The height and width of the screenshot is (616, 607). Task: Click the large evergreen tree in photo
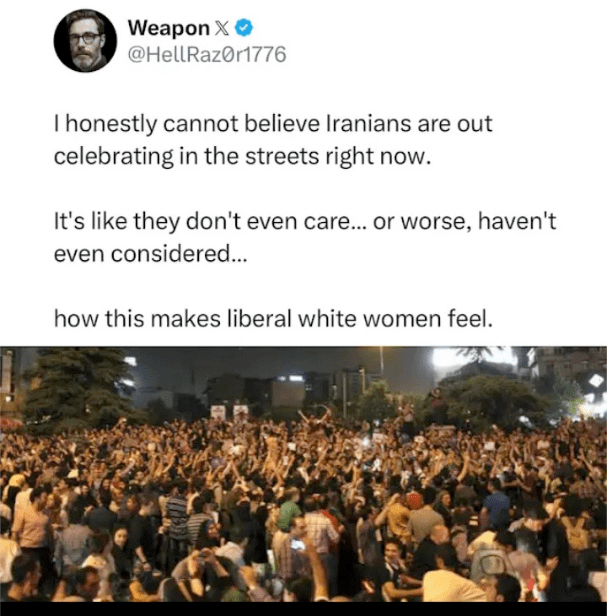point(79,387)
